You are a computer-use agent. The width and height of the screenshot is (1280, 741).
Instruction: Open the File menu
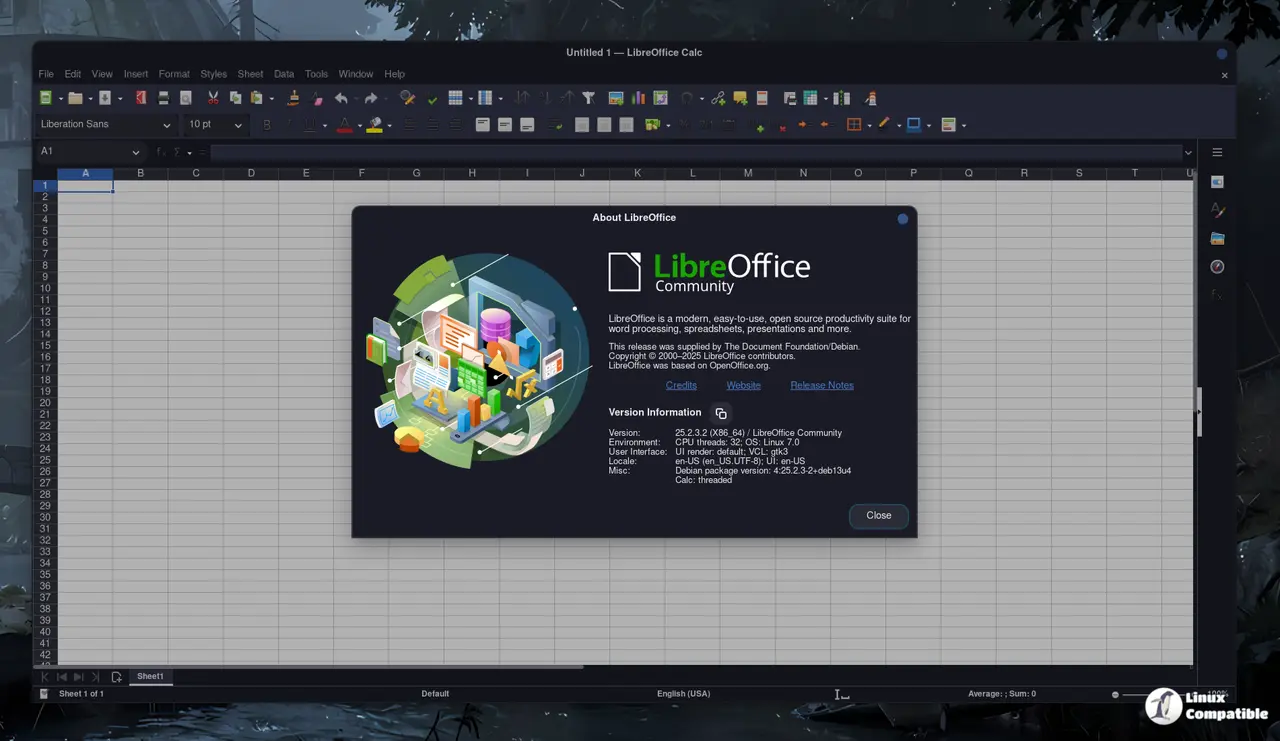tap(46, 74)
